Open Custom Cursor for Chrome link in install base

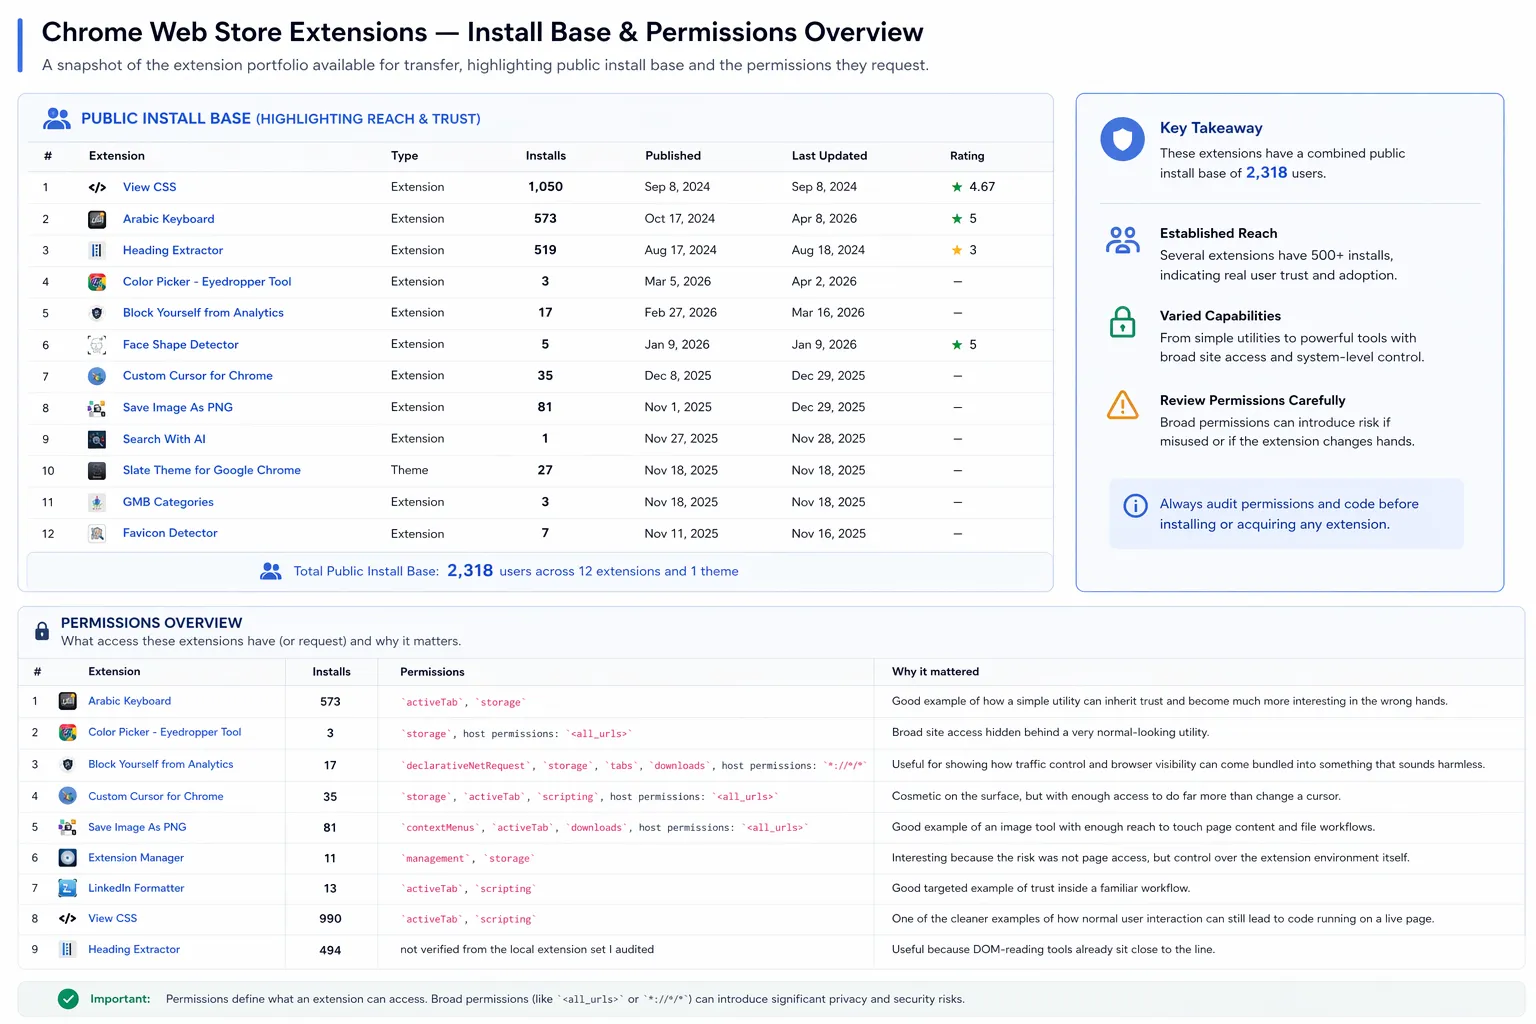pyautogui.click(x=198, y=376)
